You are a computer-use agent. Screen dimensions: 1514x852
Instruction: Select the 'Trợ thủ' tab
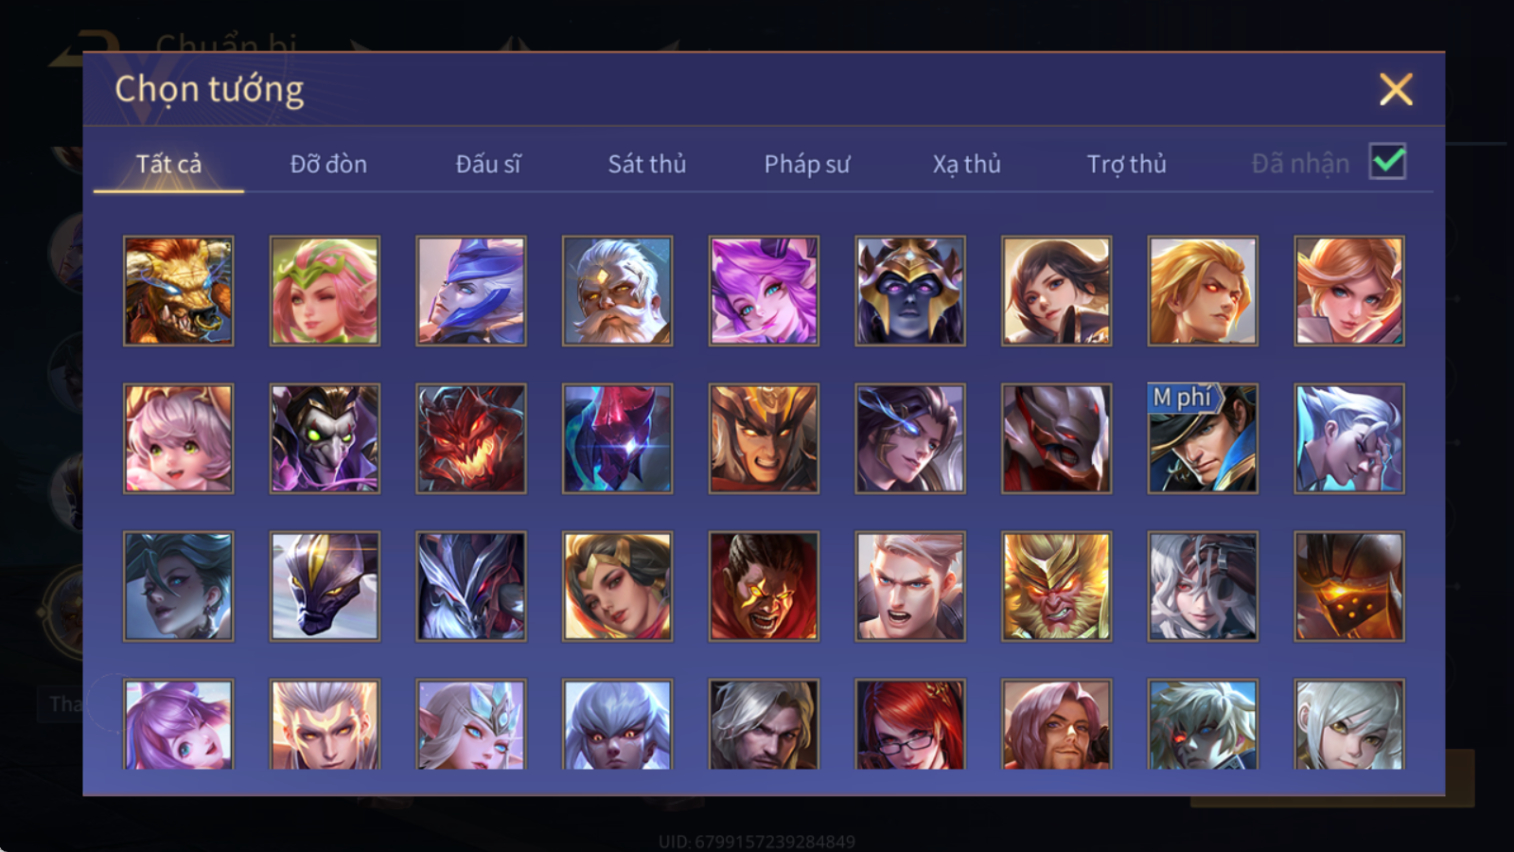coord(1126,164)
